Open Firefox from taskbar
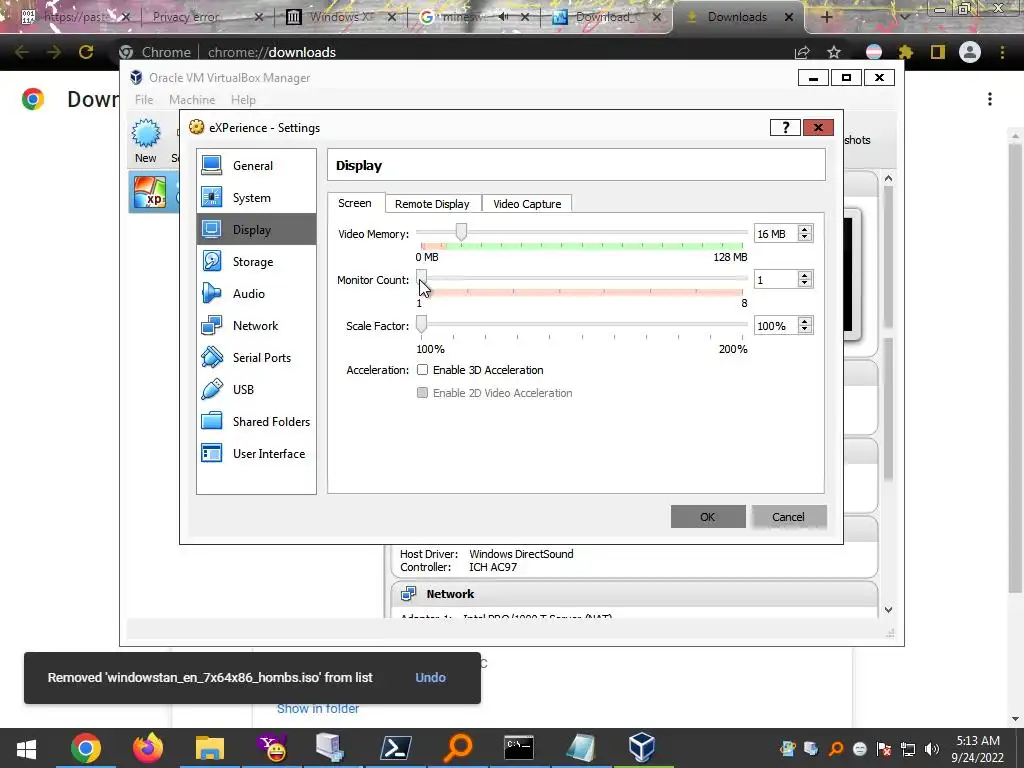Image resolution: width=1024 pixels, height=768 pixels. point(148,748)
